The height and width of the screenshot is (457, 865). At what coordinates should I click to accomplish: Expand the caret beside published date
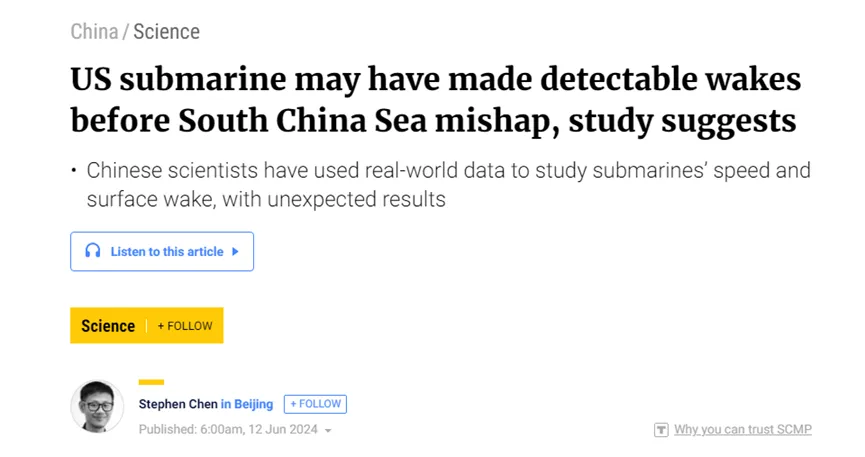328,431
